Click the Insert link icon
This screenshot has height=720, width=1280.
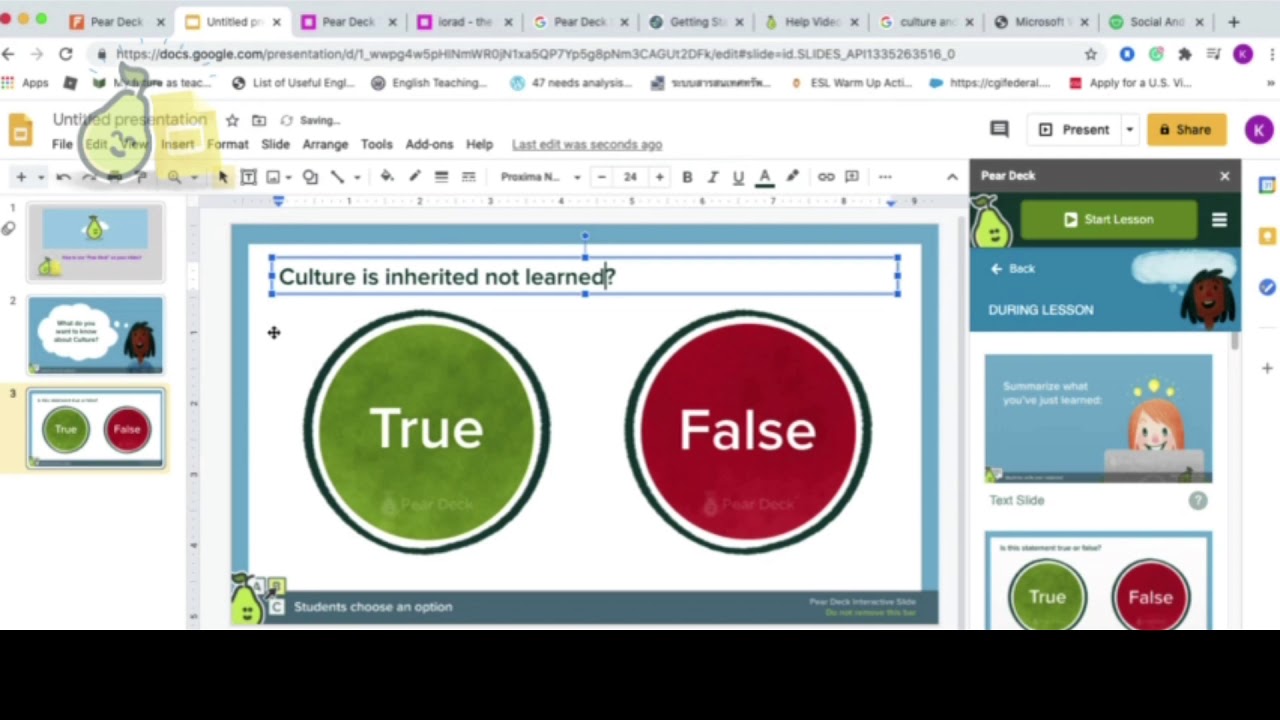pyautogui.click(x=826, y=177)
